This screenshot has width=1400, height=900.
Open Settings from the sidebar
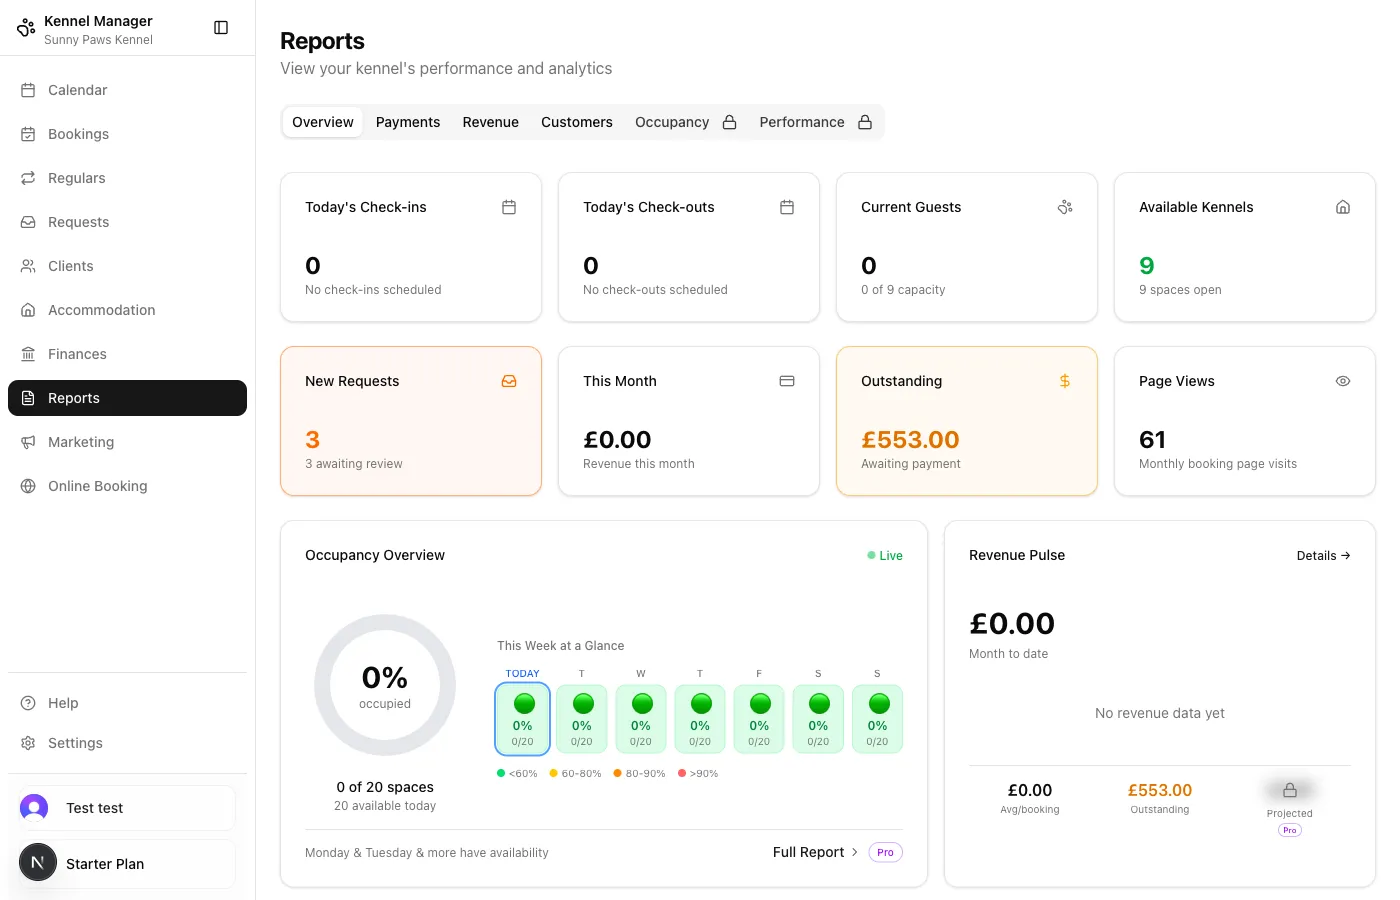point(75,743)
